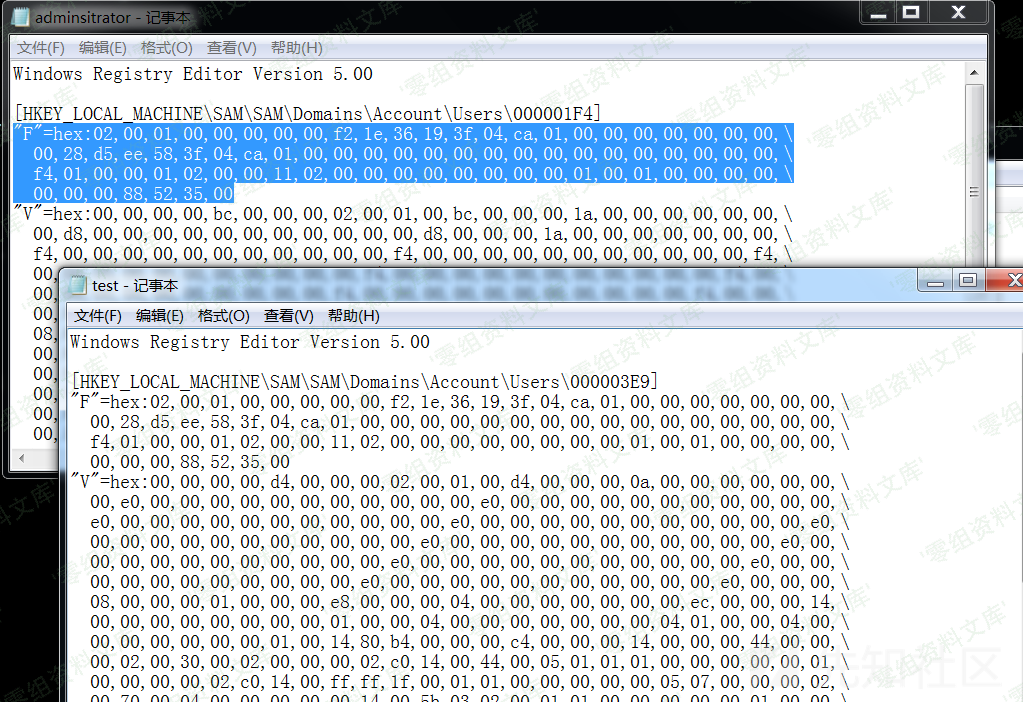Open 文件(F) menu in adminsitrator window
The image size is (1023, 702).
click(41, 48)
